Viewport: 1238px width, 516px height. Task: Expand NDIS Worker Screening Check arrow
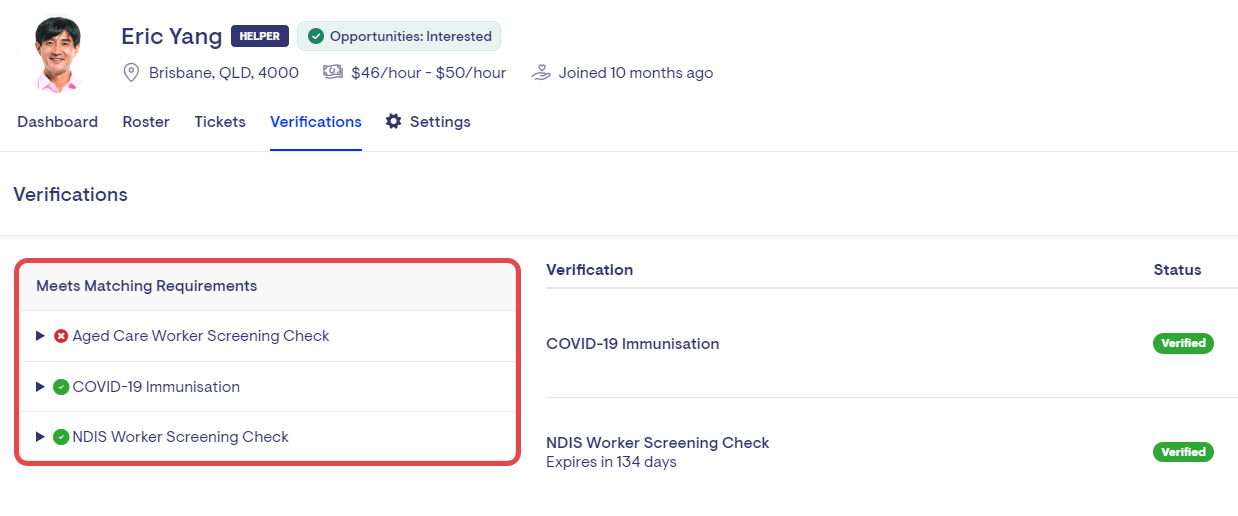(40, 437)
